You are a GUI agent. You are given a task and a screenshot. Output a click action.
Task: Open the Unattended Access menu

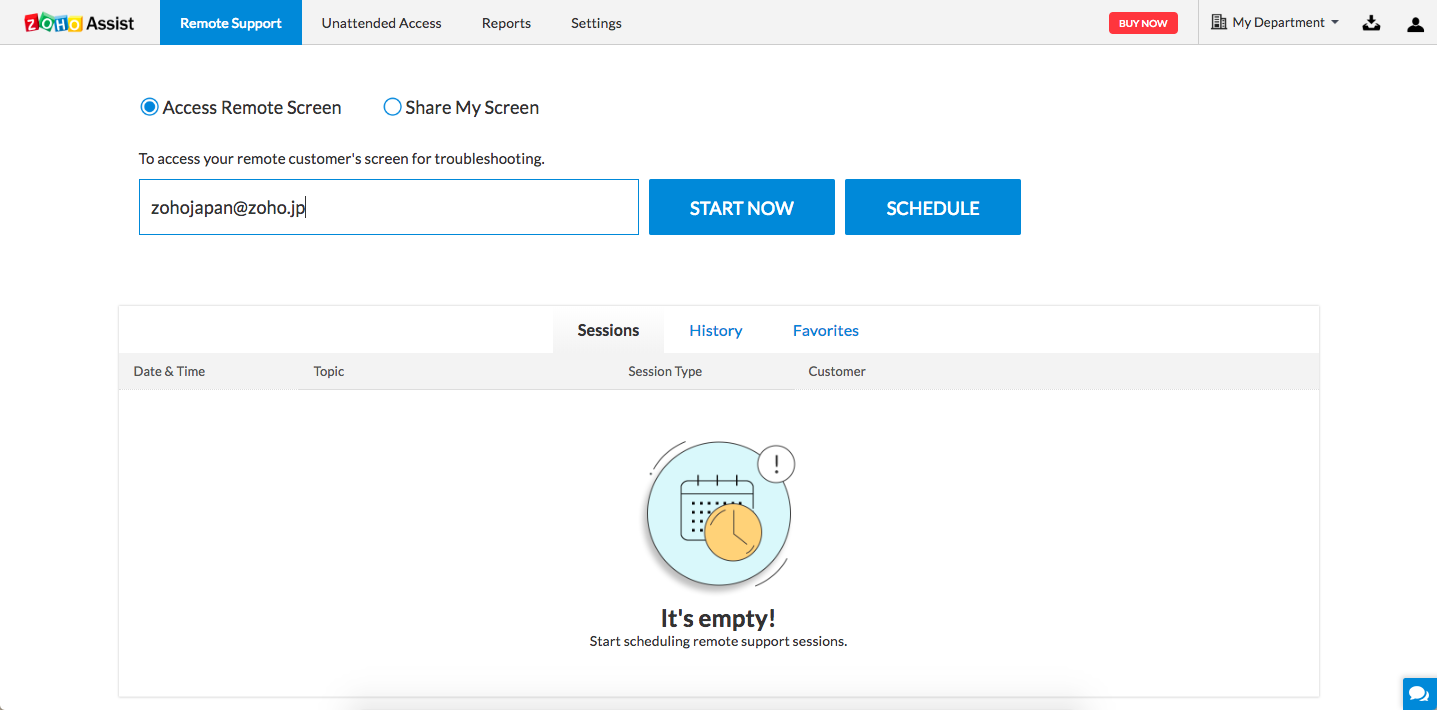(381, 23)
